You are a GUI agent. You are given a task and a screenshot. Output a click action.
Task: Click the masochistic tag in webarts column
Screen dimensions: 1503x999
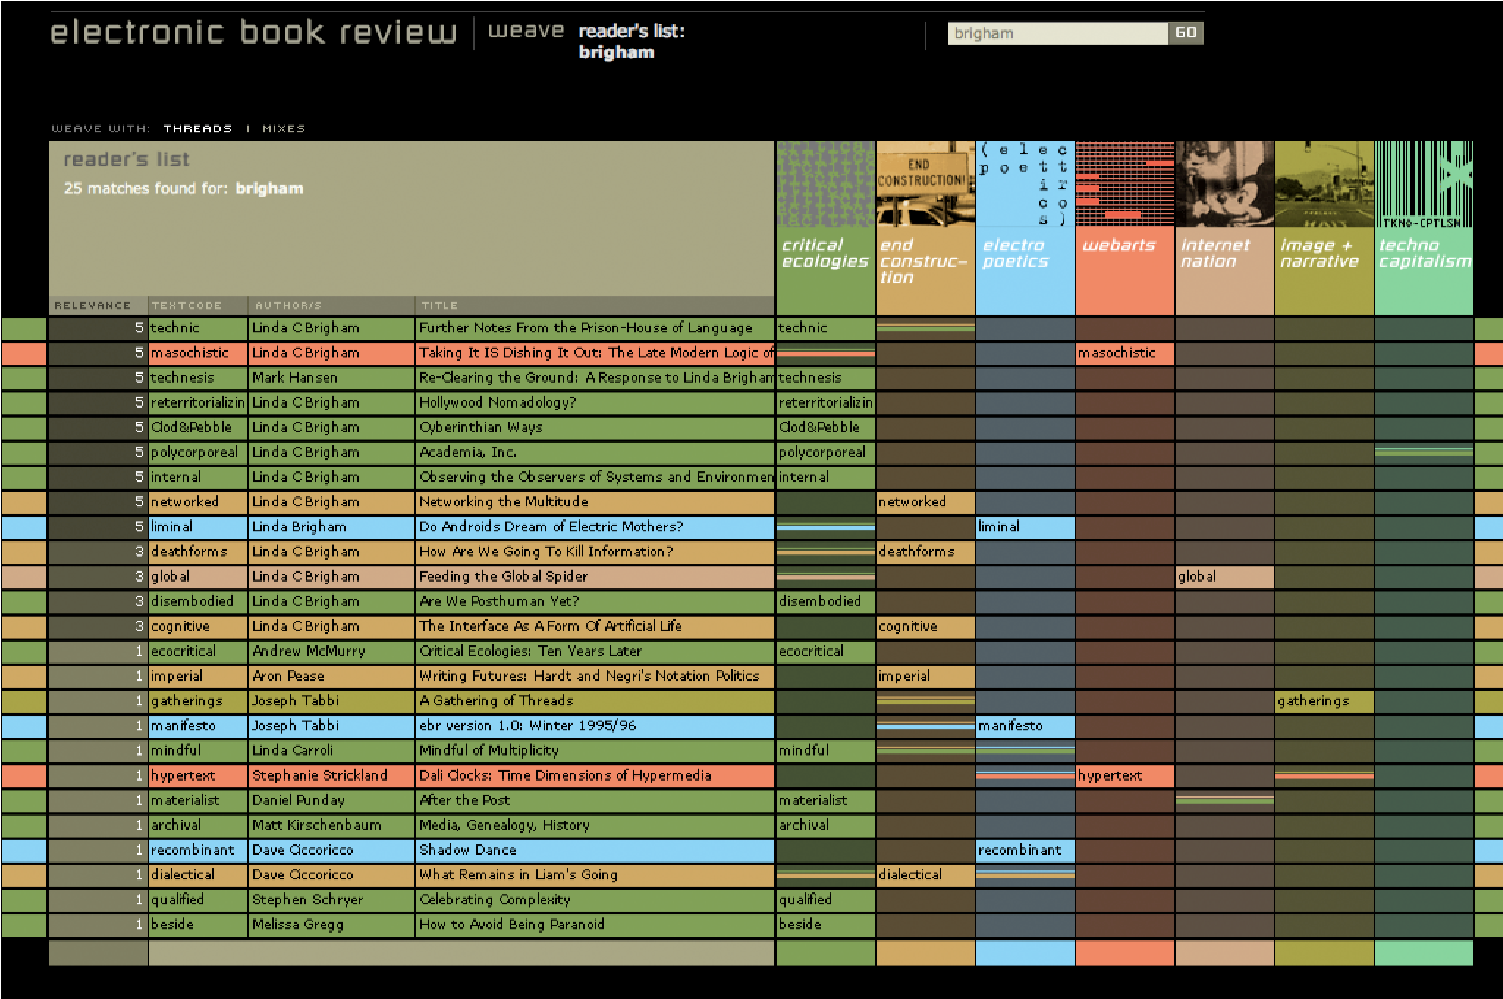click(x=1116, y=353)
